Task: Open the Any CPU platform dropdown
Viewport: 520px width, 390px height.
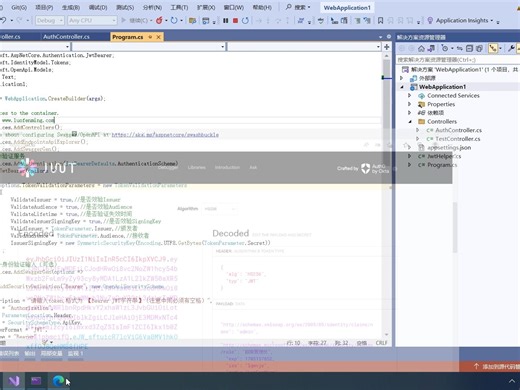Action: pyautogui.click(x=92, y=21)
